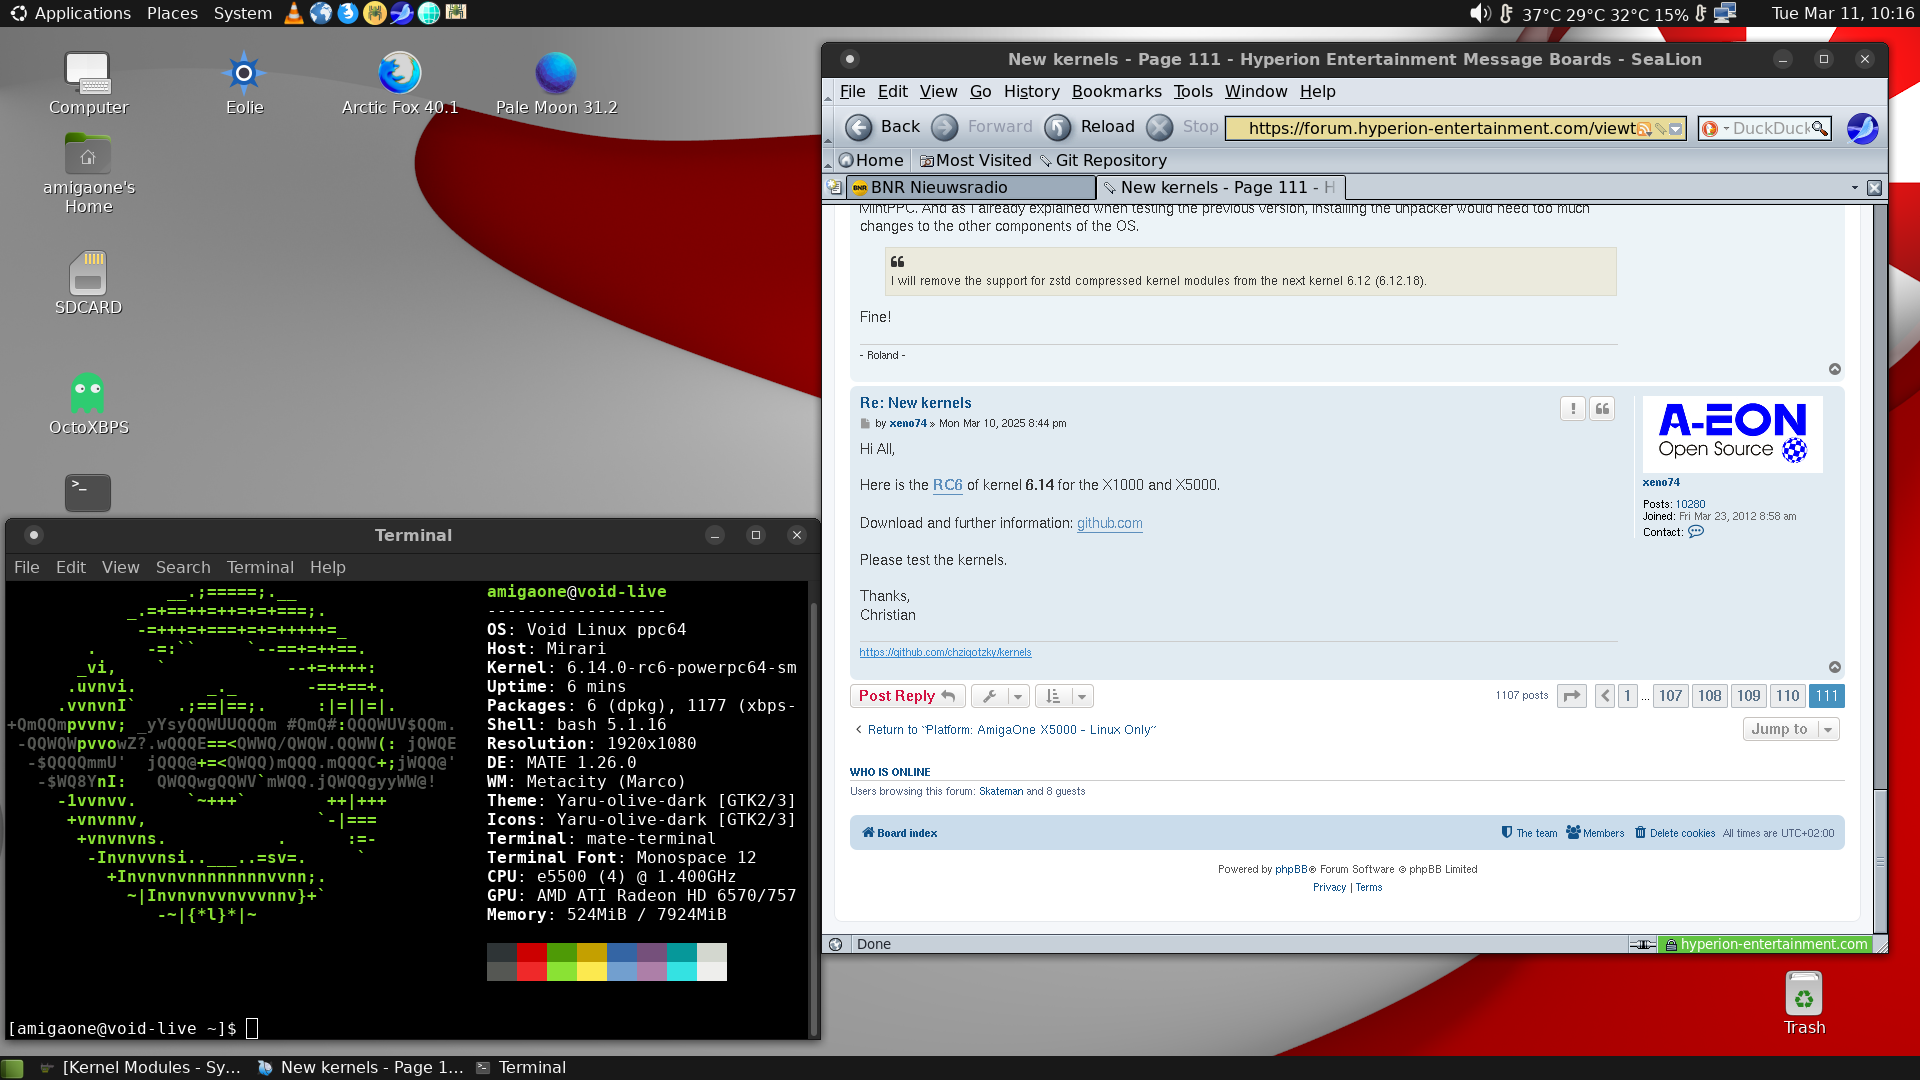The width and height of the screenshot is (1920, 1080).
Task: Open the Search menu in Terminal window
Action: [x=183, y=567]
